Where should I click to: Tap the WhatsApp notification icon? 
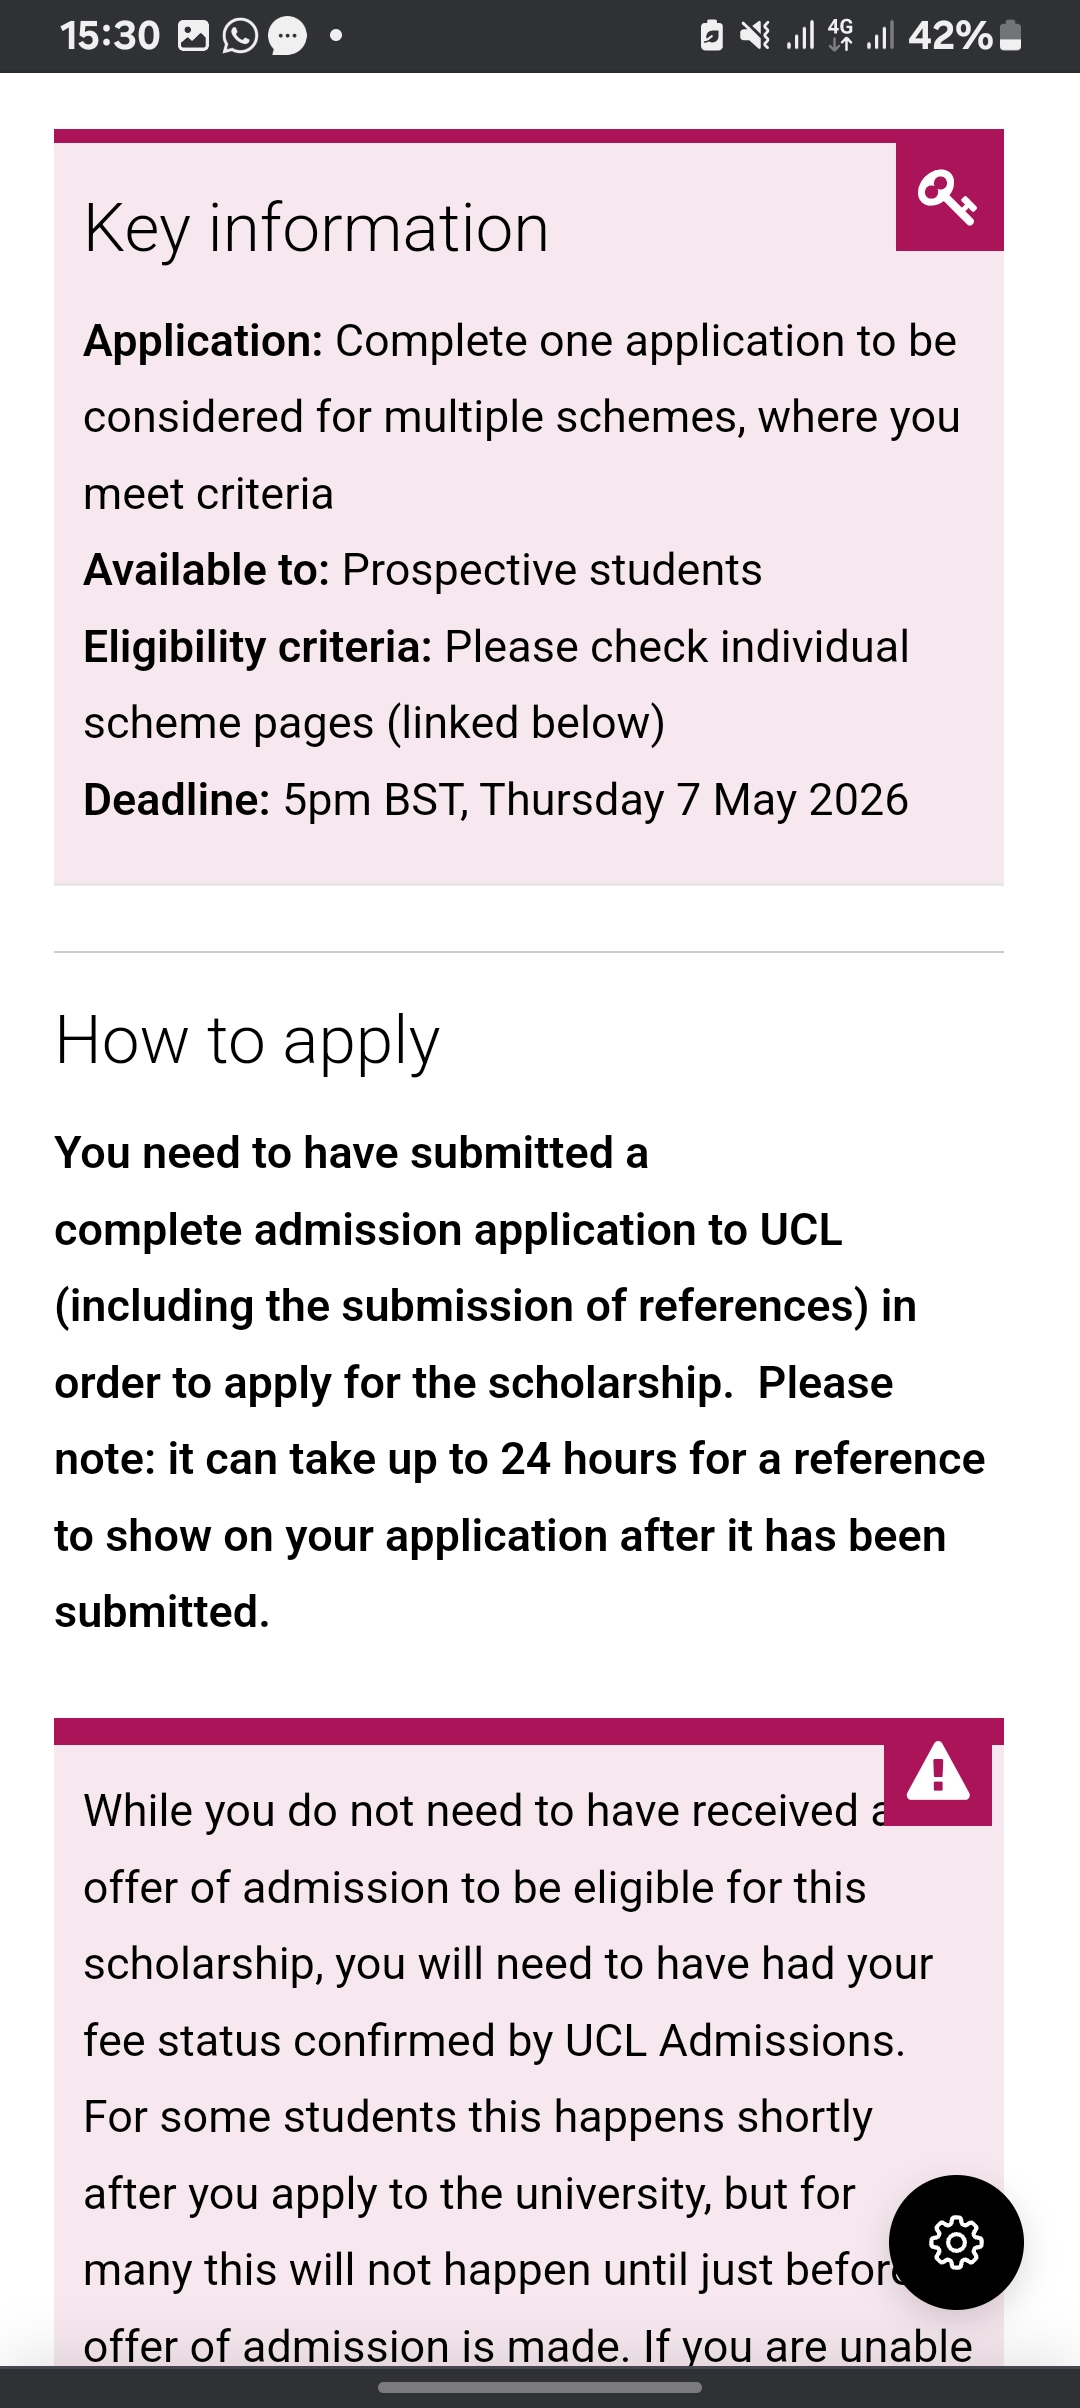click(x=240, y=37)
